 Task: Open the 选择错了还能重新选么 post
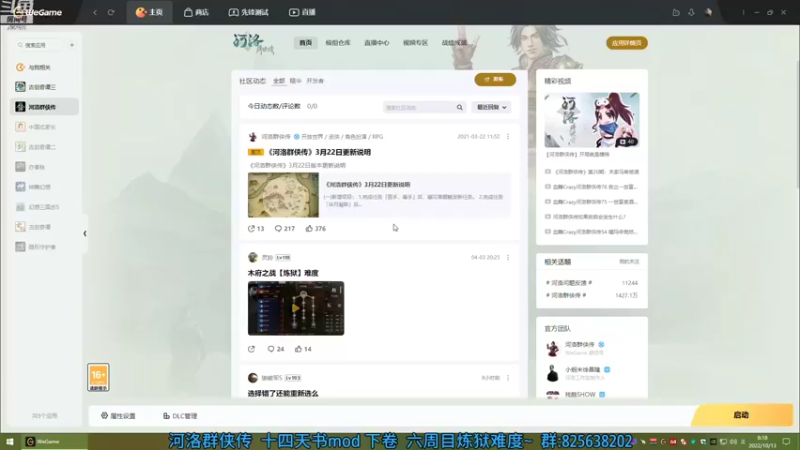pos(283,393)
